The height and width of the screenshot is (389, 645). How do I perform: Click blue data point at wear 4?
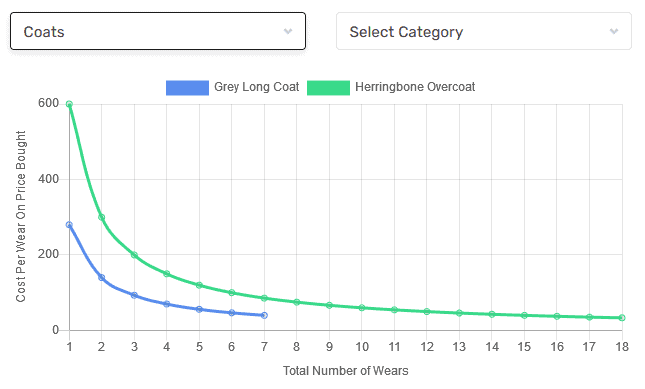click(167, 304)
